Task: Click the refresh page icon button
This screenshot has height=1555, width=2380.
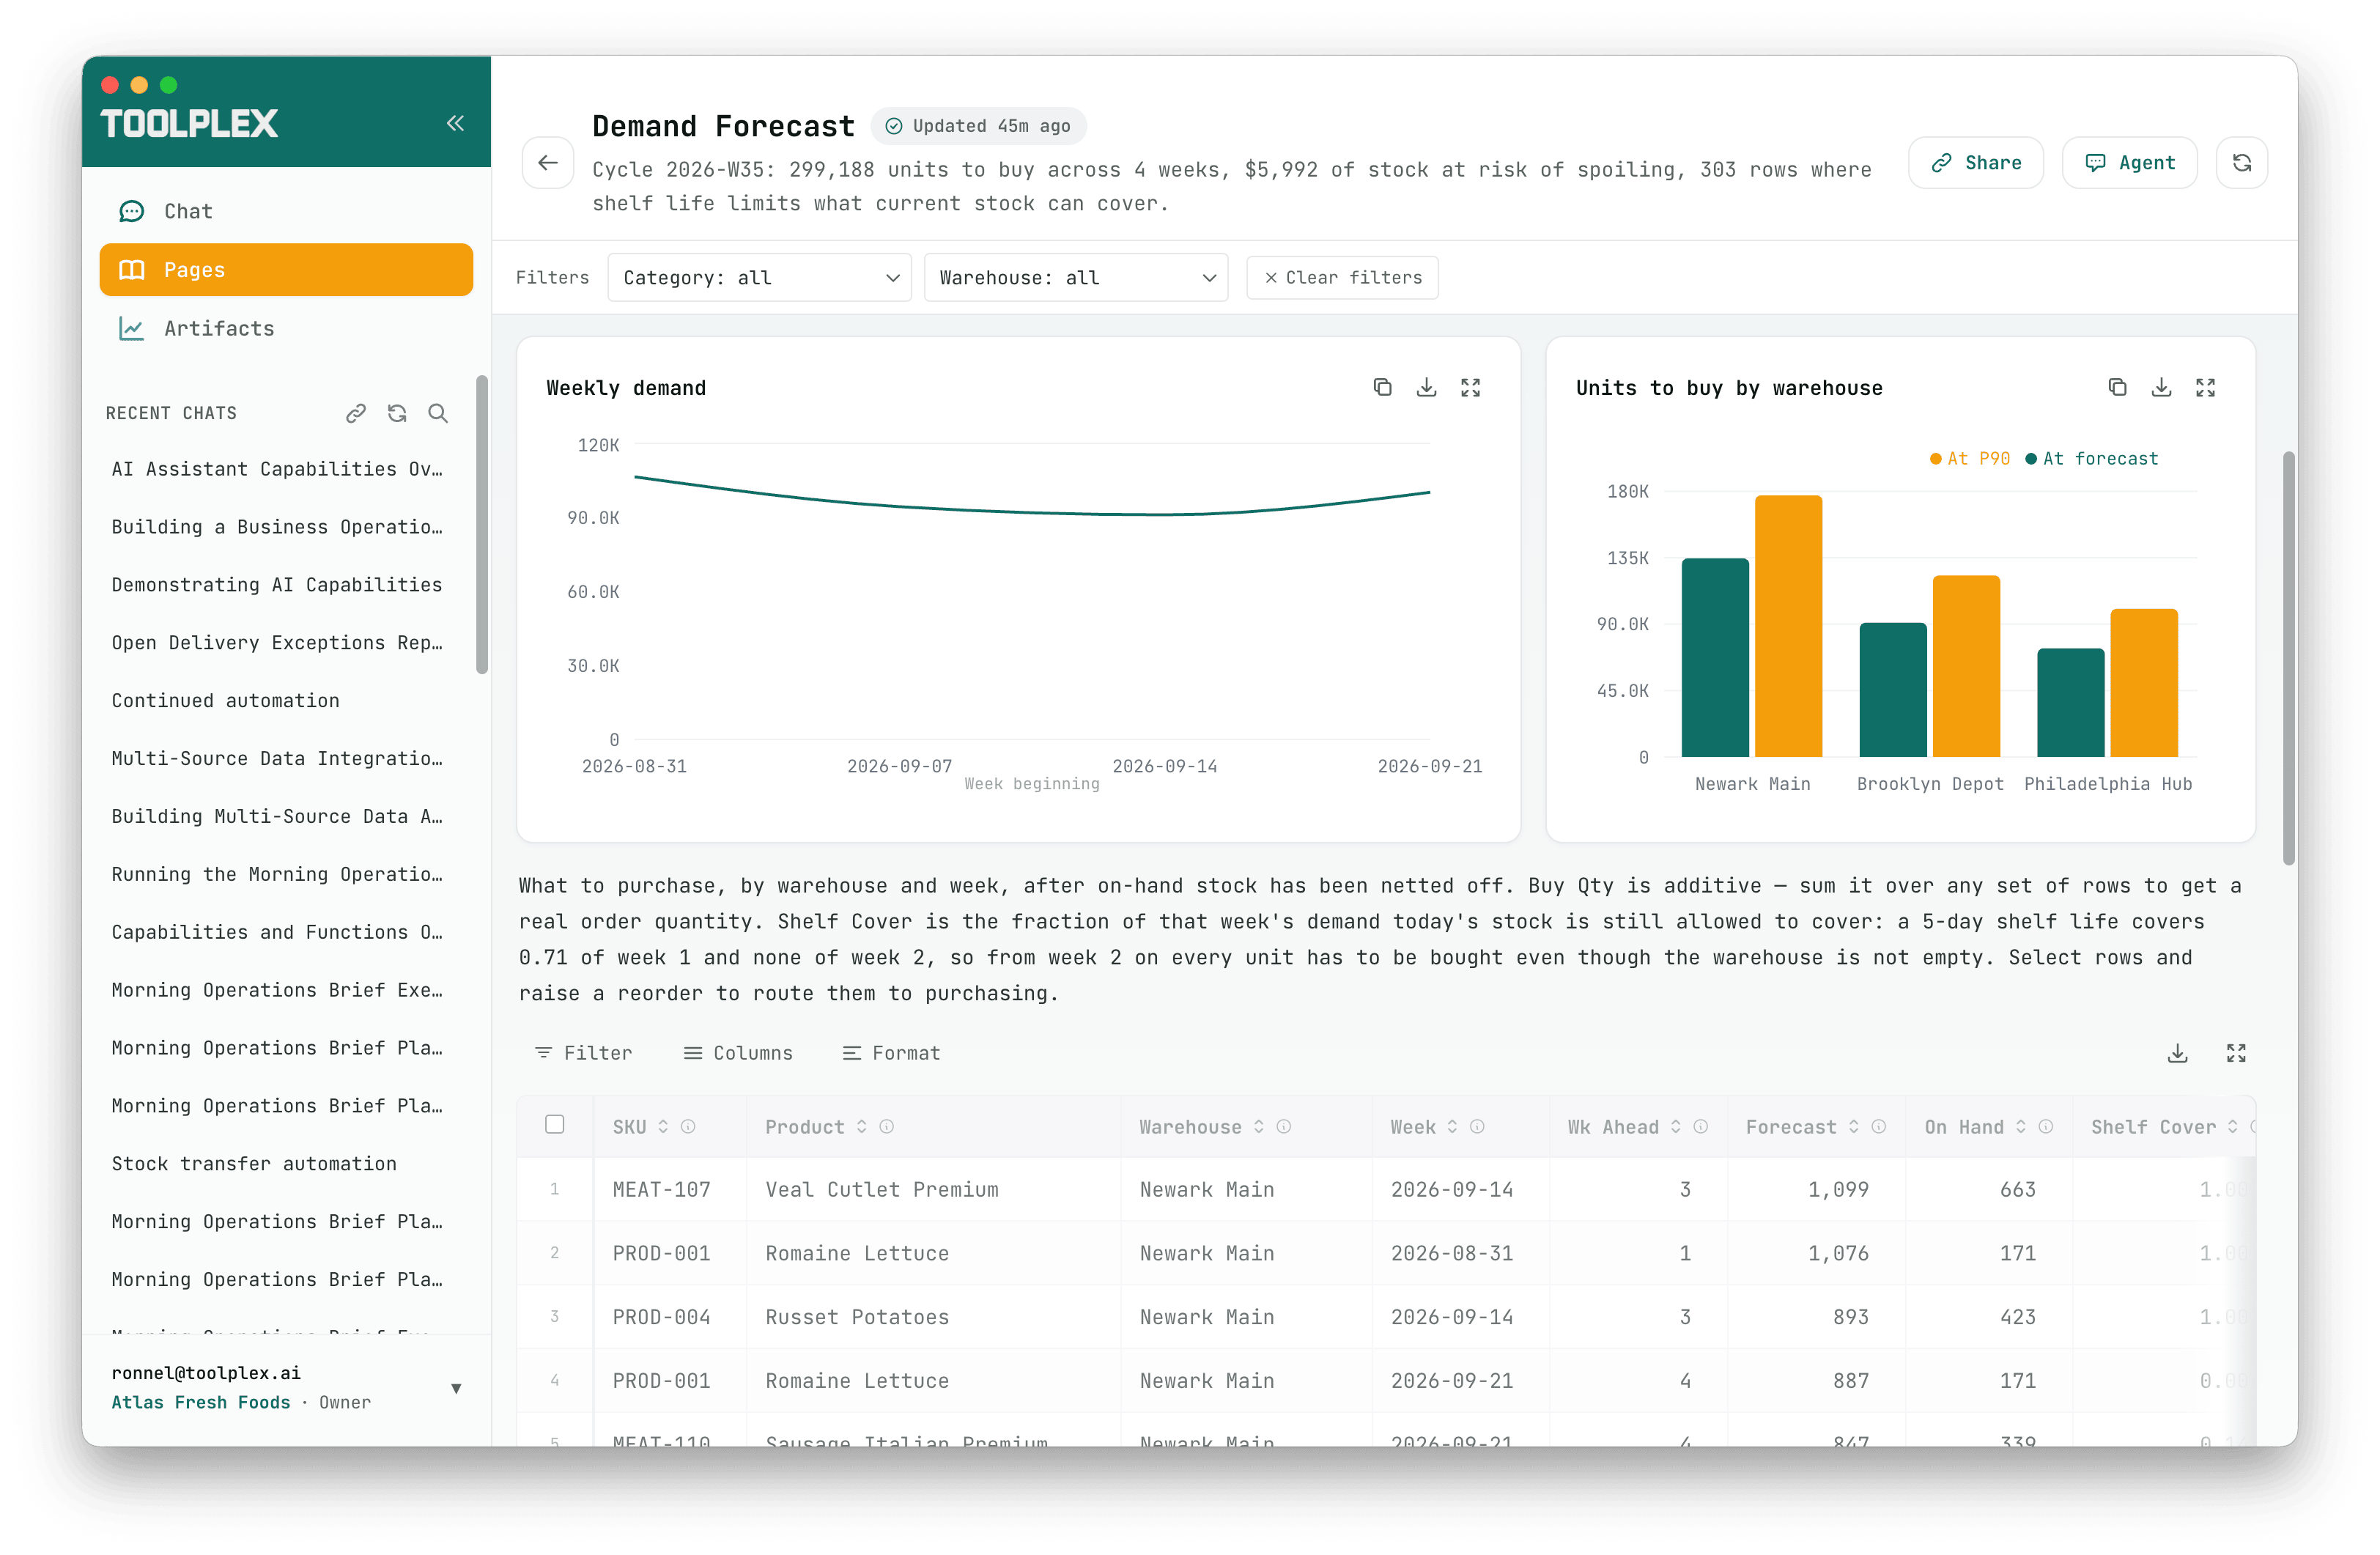Action: pyautogui.click(x=2242, y=162)
